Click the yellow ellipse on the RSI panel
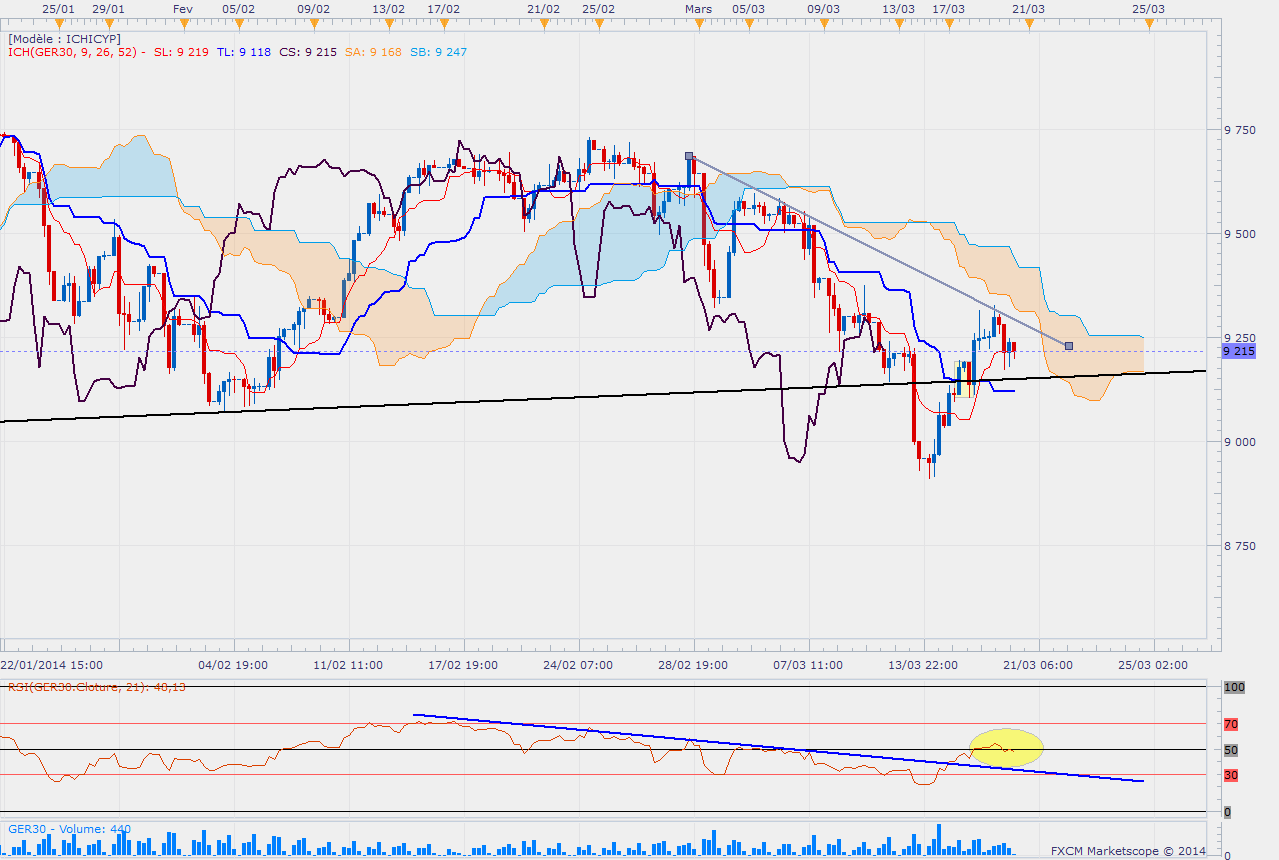This screenshot has height=860, width=1279. click(x=1006, y=746)
